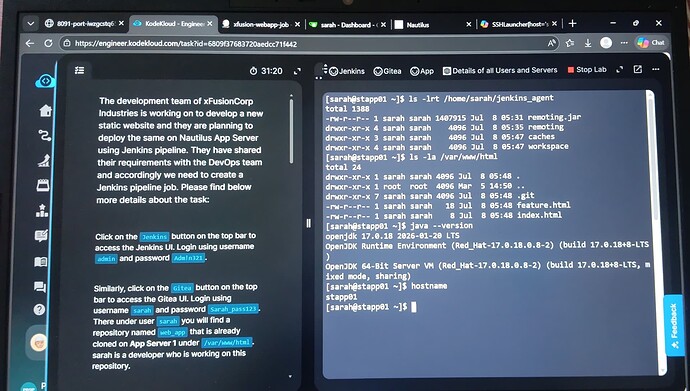Open terminal in new window icon
The image size is (690, 391).
[637, 69]
